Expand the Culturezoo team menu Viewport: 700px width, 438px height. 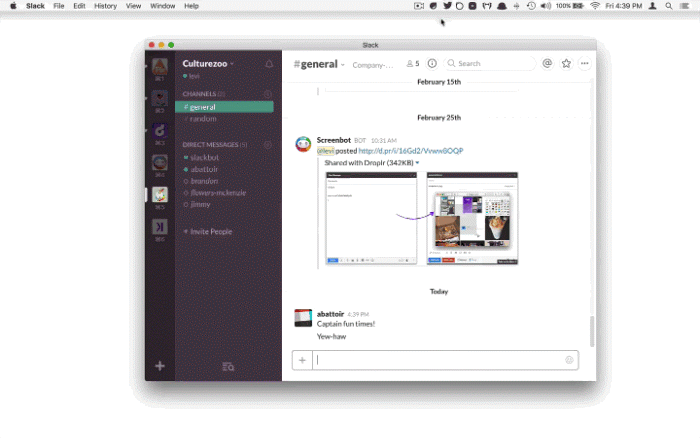(x=208, y=64)
